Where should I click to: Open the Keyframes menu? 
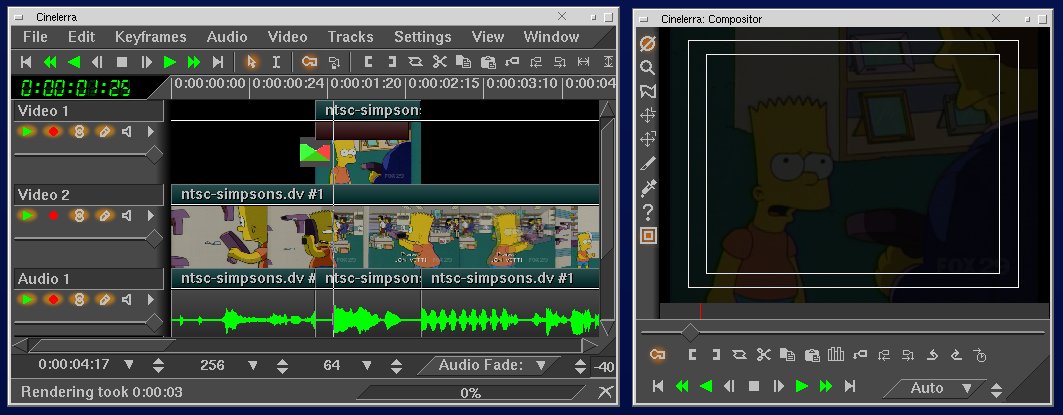click(150, 37)
